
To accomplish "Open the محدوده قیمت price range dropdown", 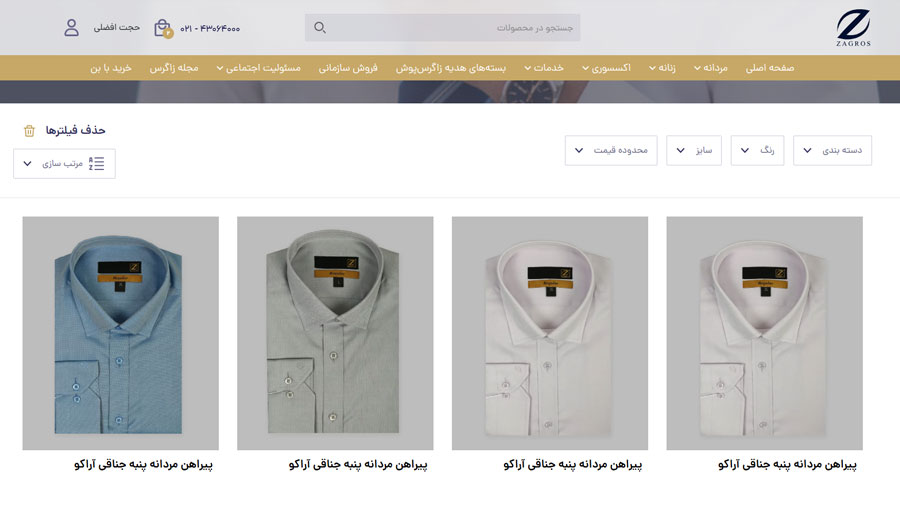I will 611,150.
